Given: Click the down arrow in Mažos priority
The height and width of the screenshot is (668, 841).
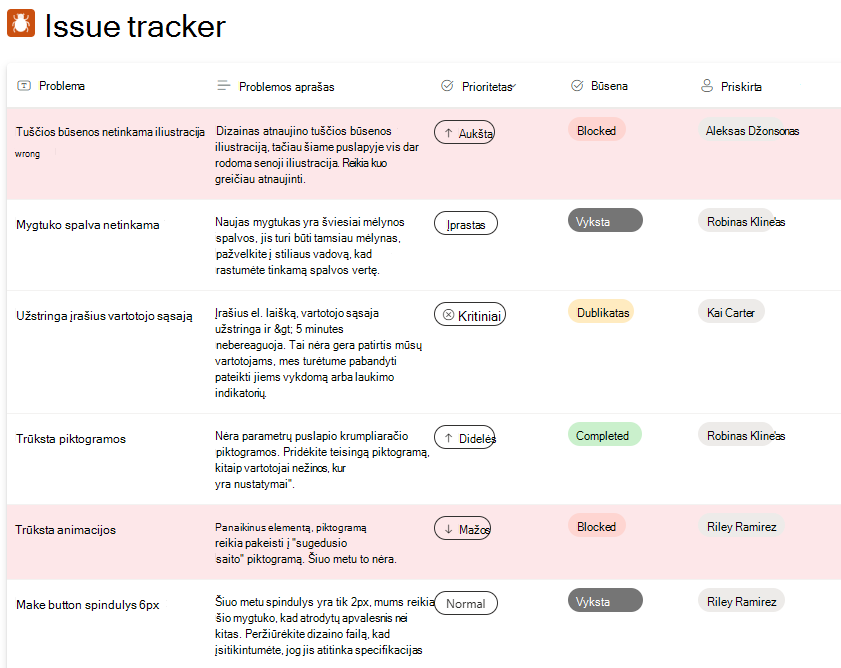Looking at the screenshot, I should point(448,529).
